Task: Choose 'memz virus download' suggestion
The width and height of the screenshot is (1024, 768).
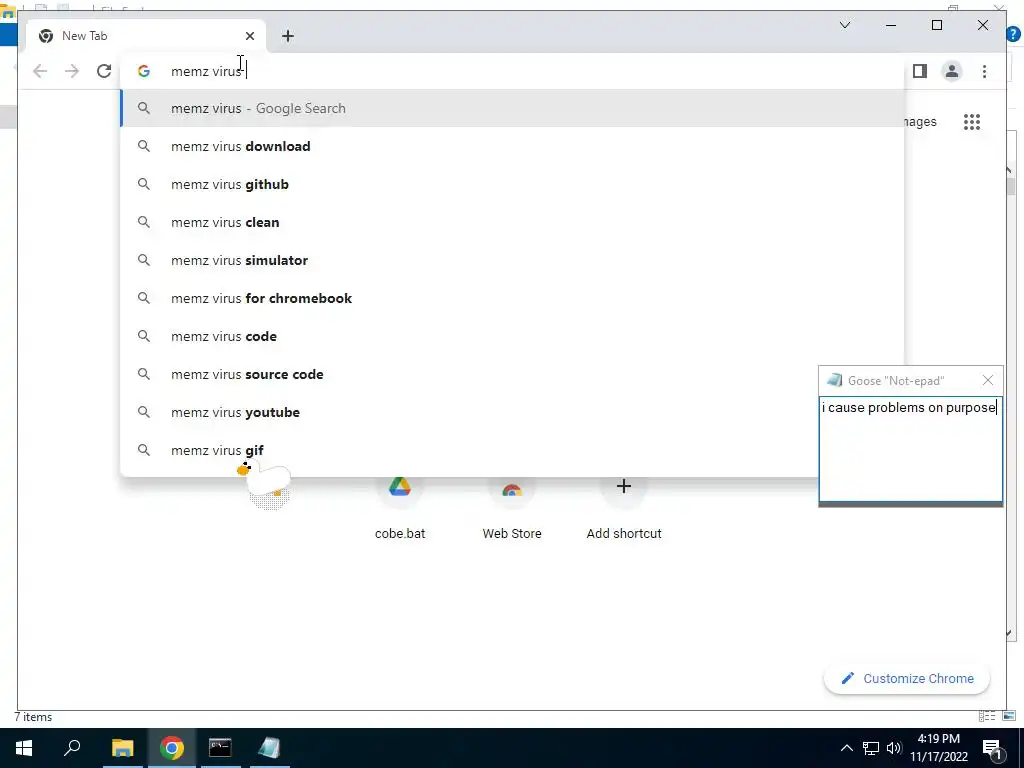Action: pos(513,146)
